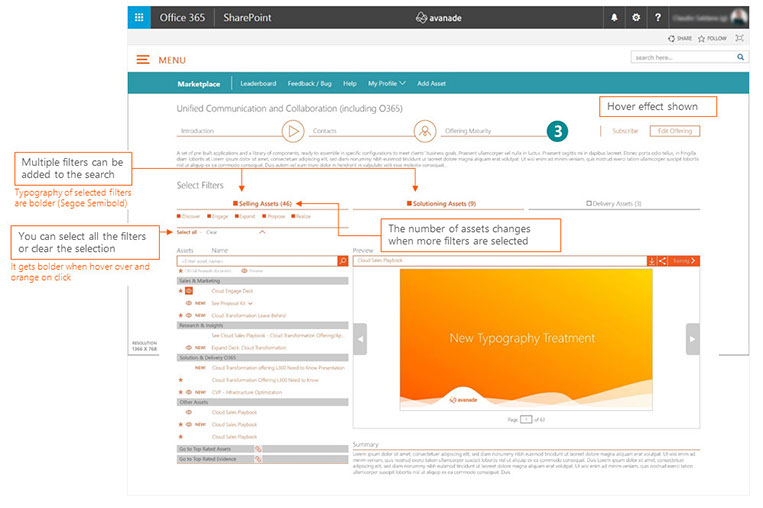Switch to the Solutioning Assets tab
The height and width of the screenshot is (508, 763).
[x=443, y=203]
